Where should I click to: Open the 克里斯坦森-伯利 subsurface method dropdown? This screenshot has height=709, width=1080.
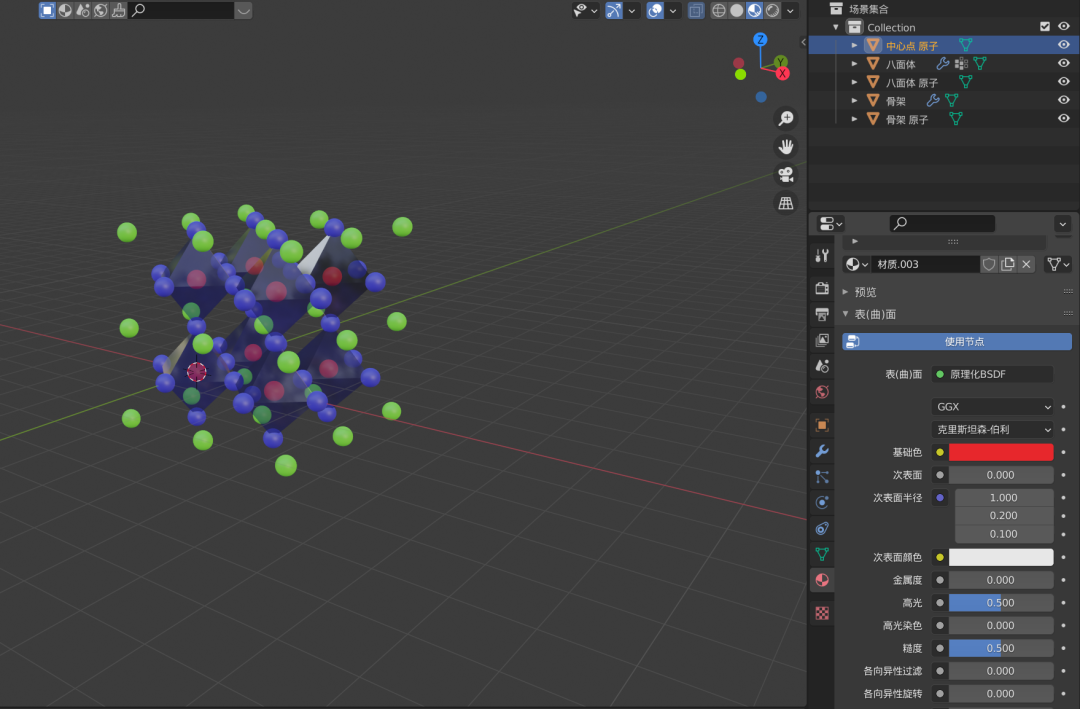pos(993,429)
